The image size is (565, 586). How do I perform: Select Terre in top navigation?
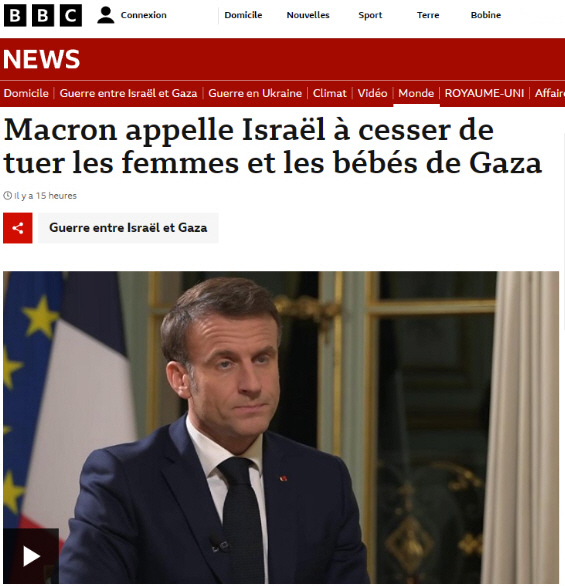[428, 15]
